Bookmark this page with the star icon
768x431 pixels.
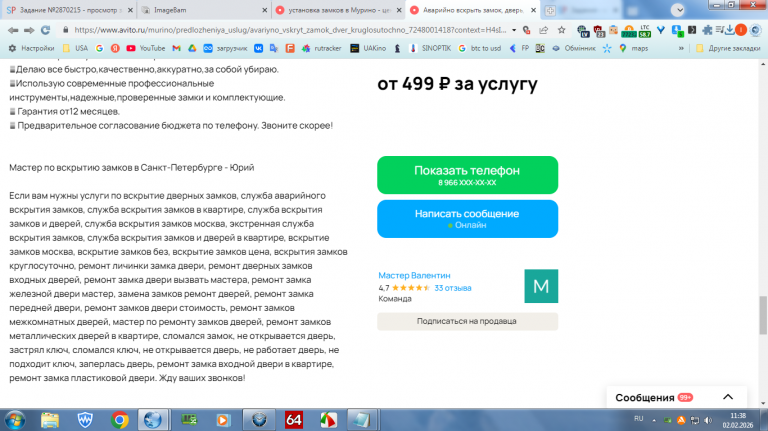coord(561,30)
